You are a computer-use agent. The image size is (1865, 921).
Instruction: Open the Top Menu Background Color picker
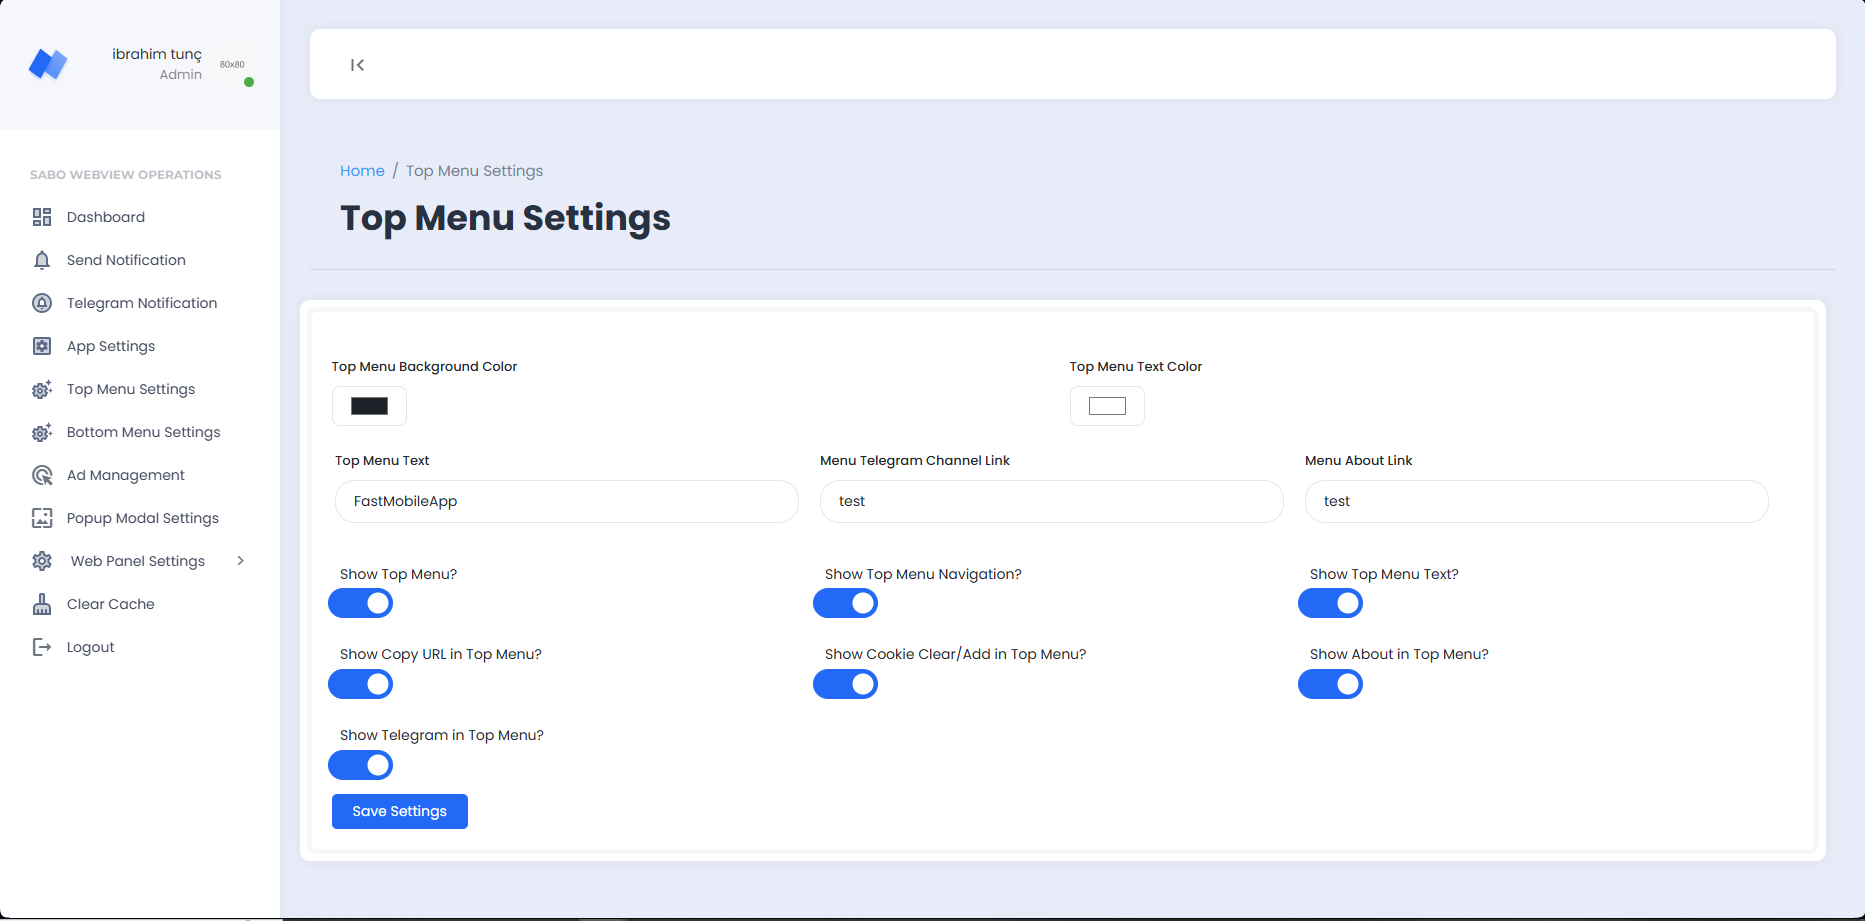coord(369,406)
